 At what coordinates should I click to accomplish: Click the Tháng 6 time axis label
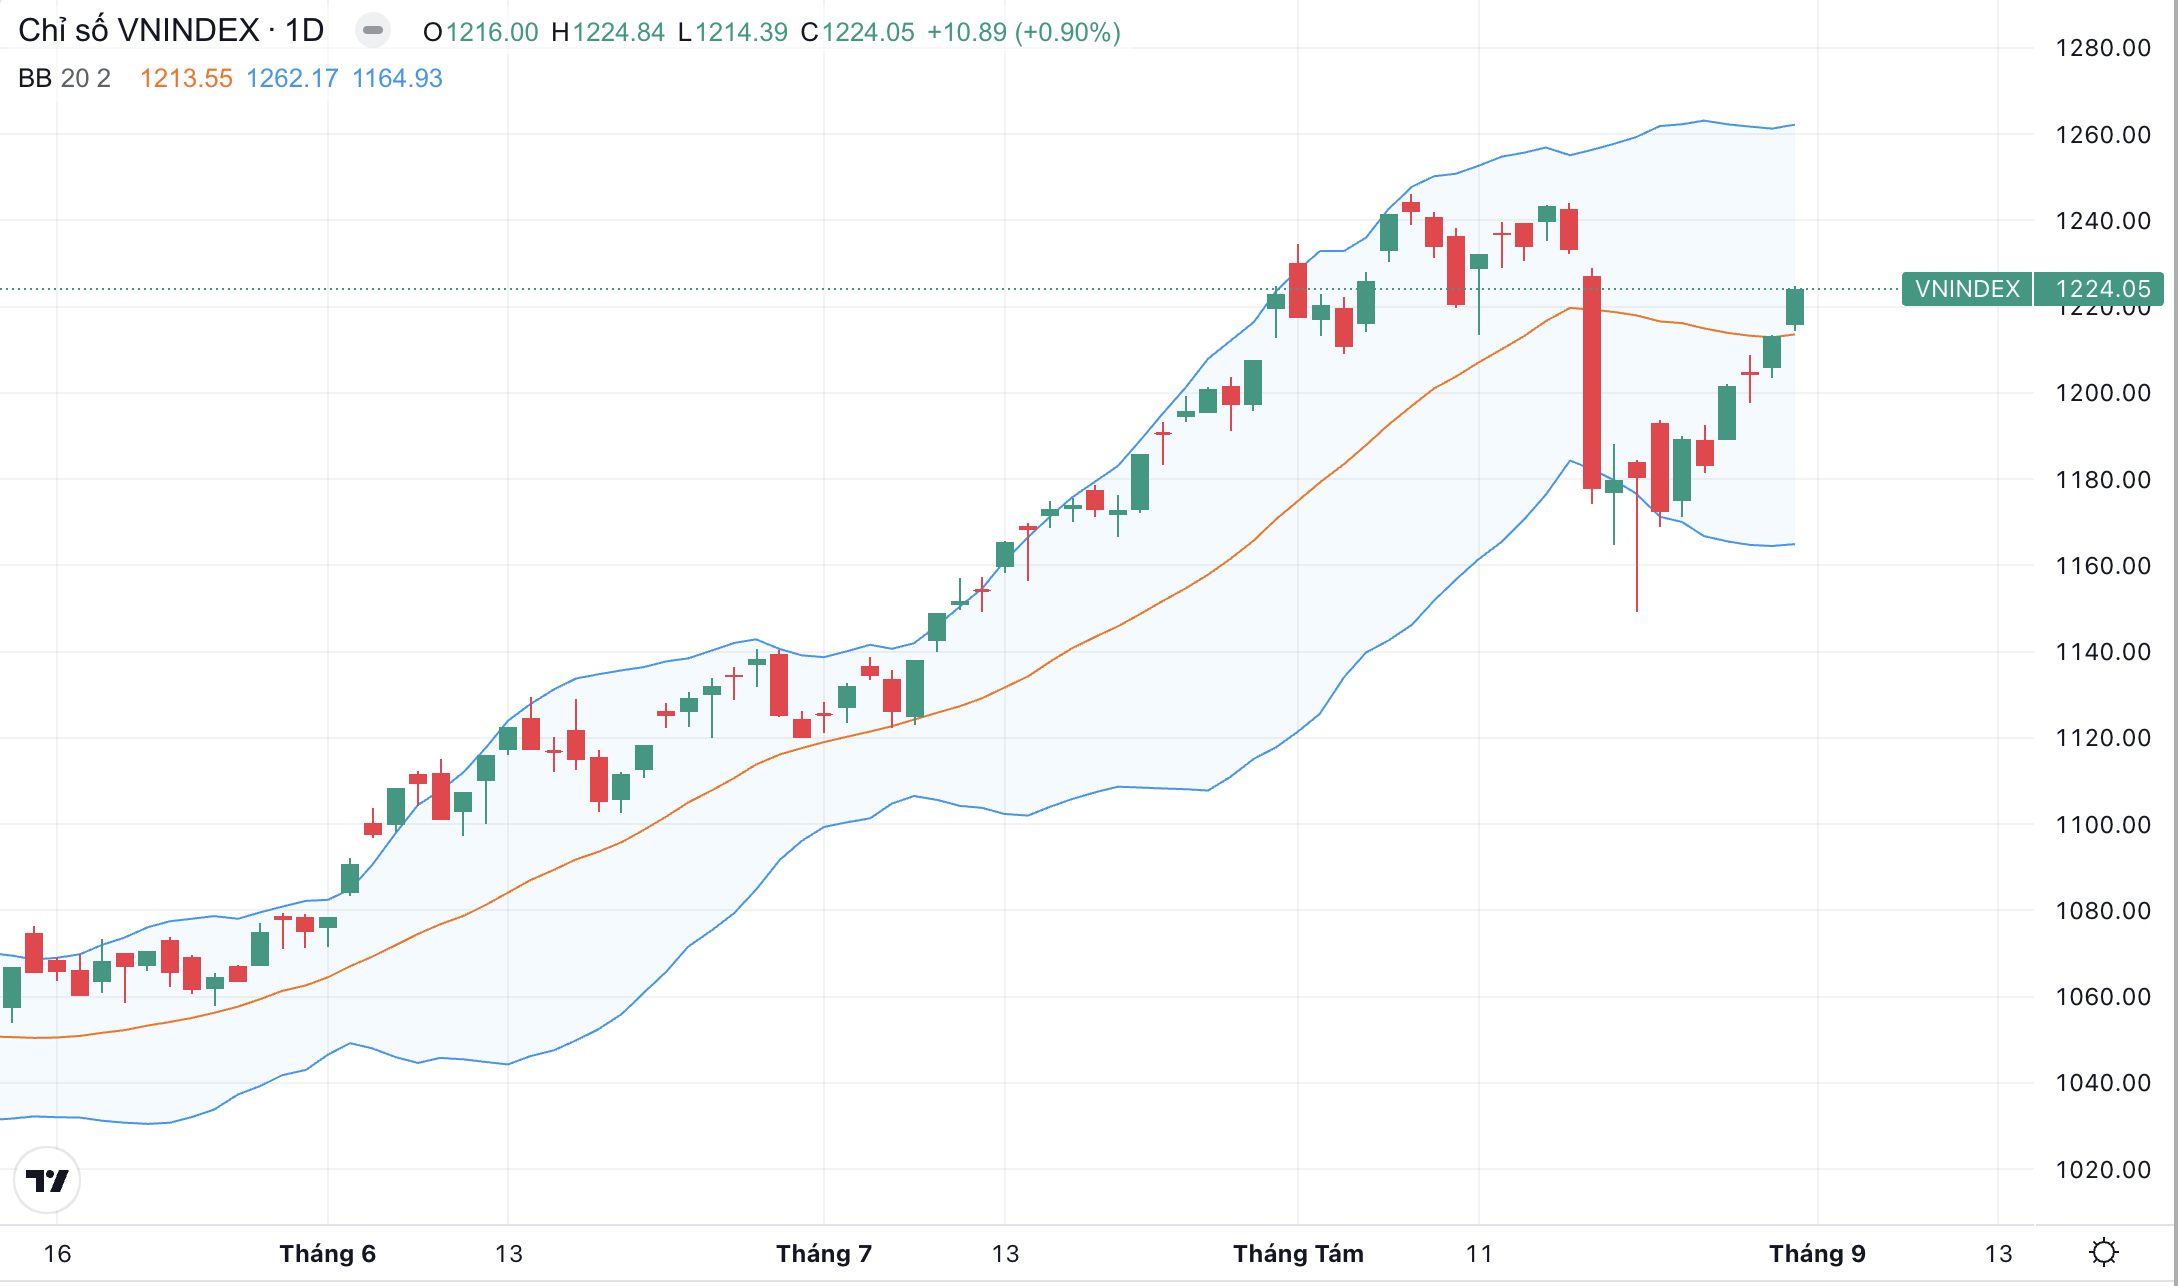point(327,1254)
